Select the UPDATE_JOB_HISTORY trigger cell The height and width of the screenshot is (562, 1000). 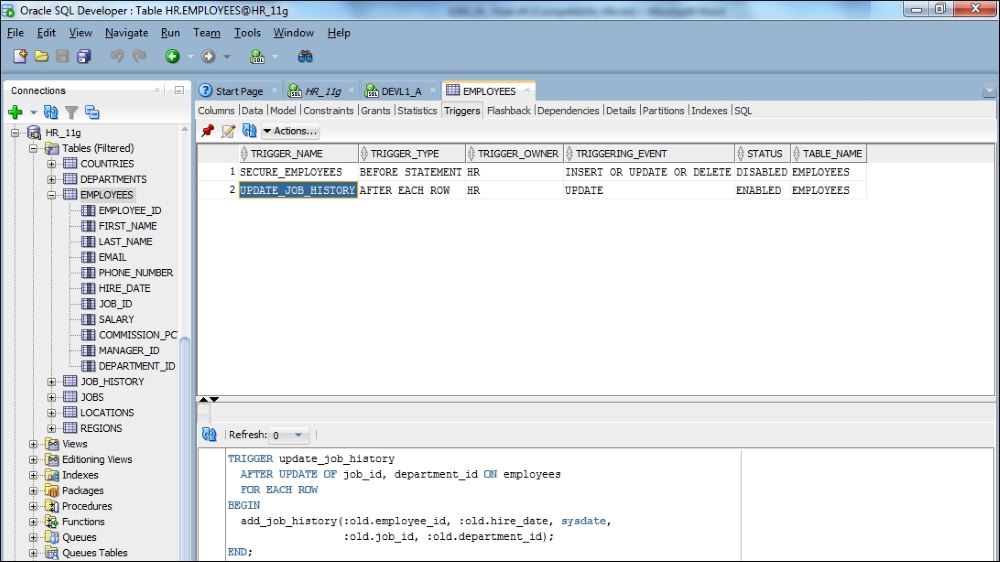(x=298, y=190)
